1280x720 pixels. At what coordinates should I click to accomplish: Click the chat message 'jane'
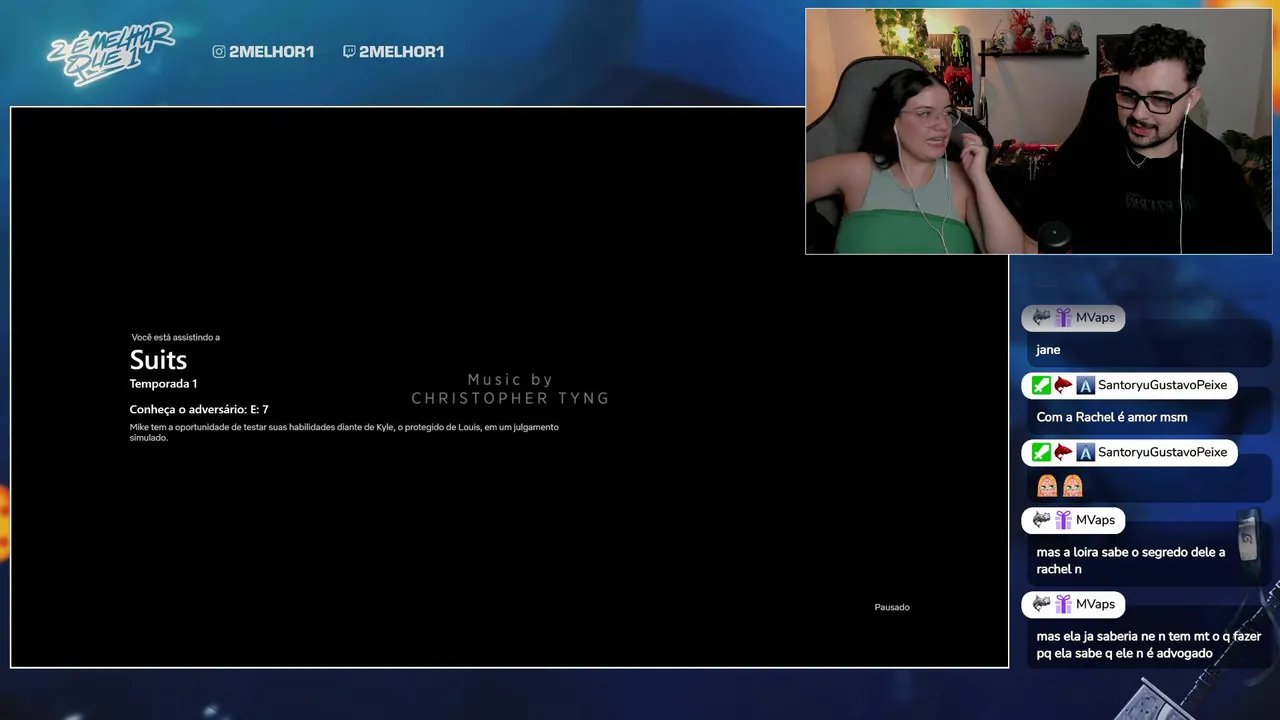(x=1048, y=350)
